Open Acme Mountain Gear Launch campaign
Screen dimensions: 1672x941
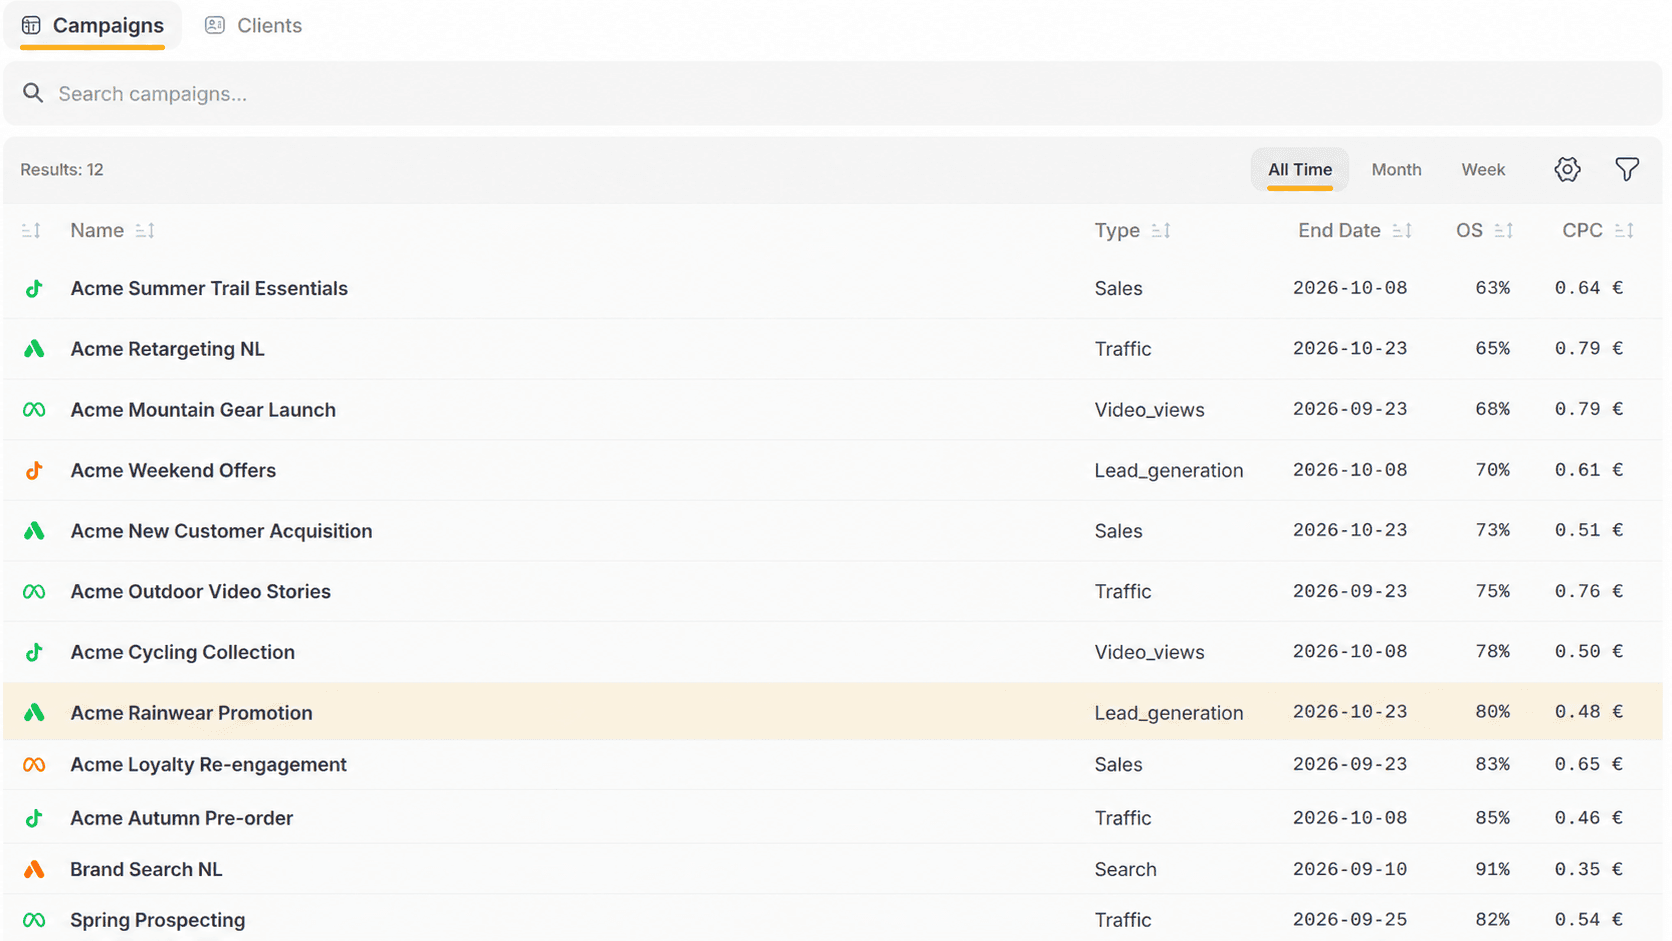point(203,410)
